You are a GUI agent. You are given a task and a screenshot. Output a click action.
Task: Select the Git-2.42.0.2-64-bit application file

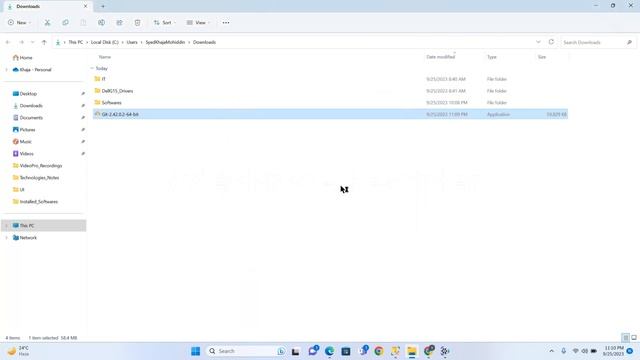(330, 114)
